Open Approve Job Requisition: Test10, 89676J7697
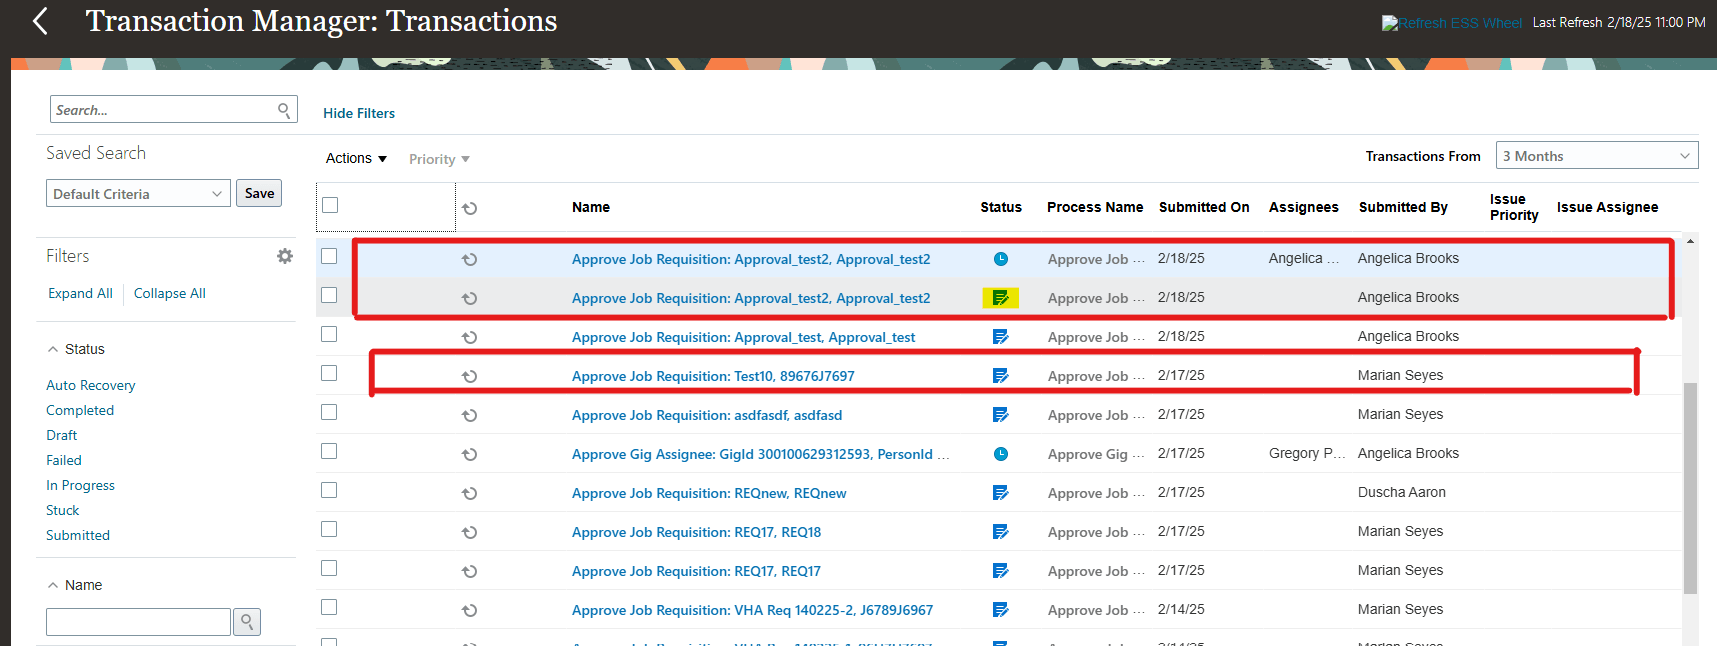 (713, 376)
